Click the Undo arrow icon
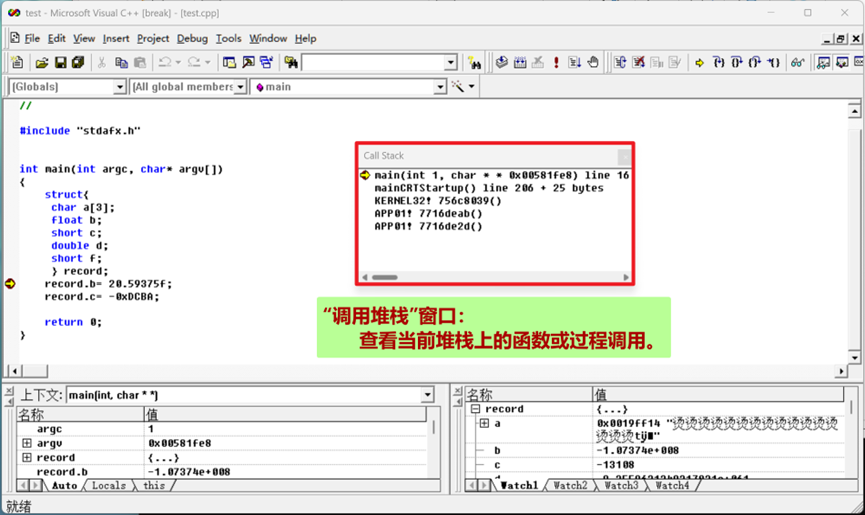The width and height of the screenshot is (865, 515). click(x=164, y=62)
